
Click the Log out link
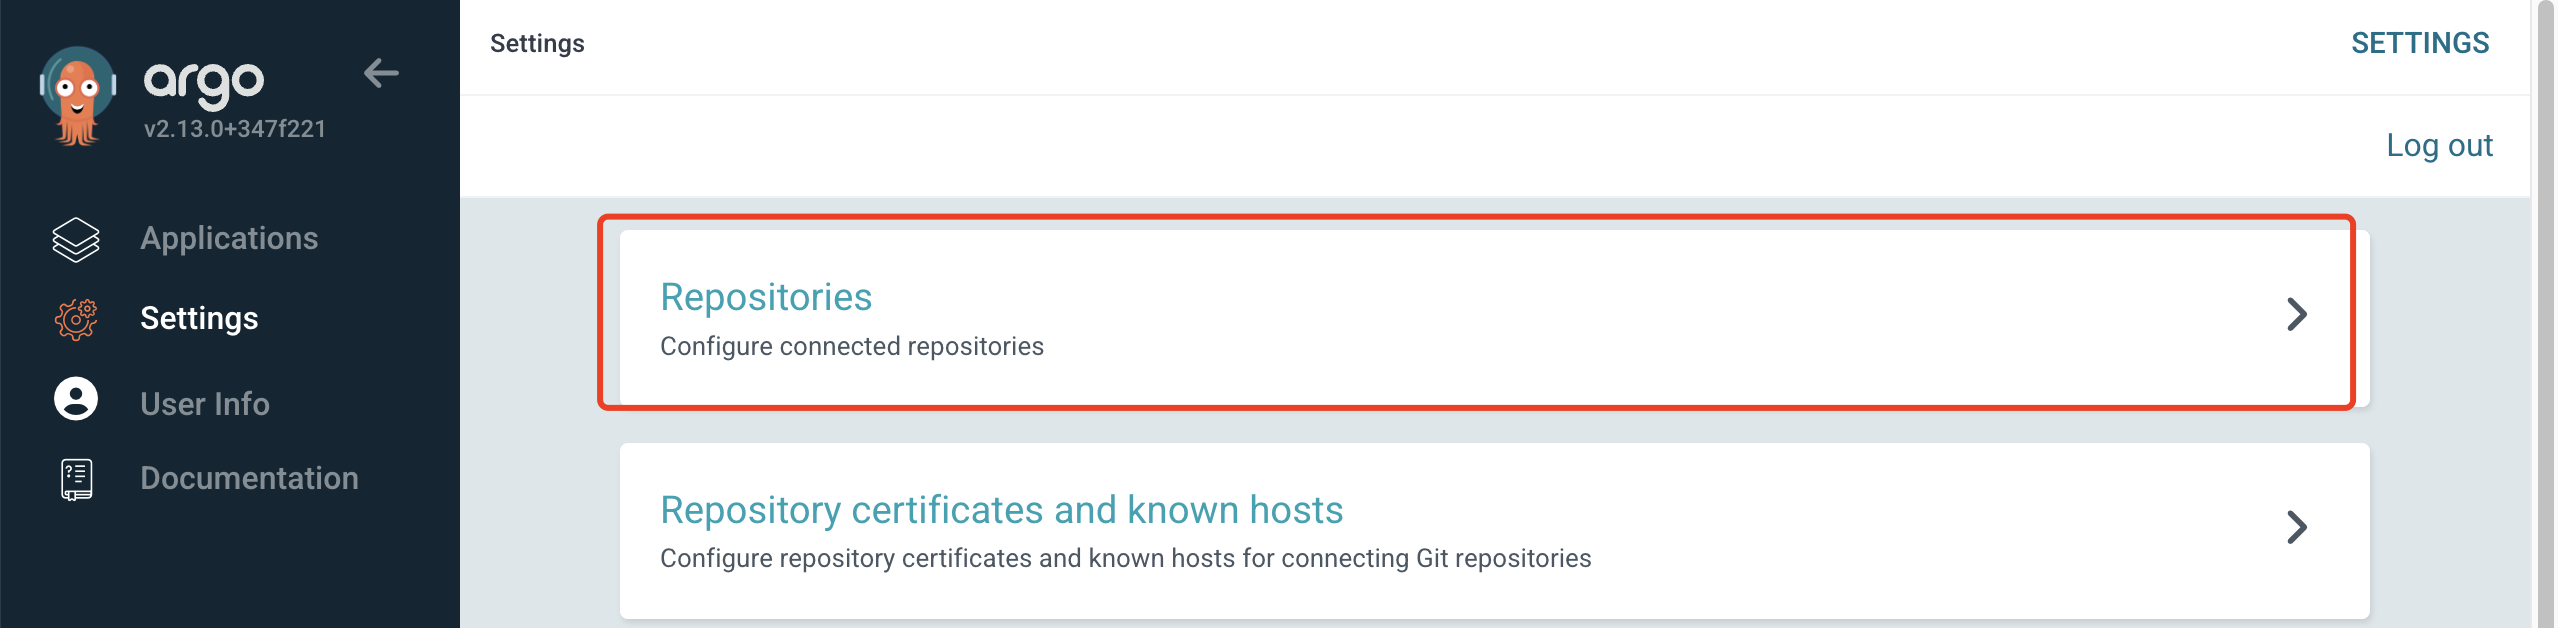point(2439,145)
